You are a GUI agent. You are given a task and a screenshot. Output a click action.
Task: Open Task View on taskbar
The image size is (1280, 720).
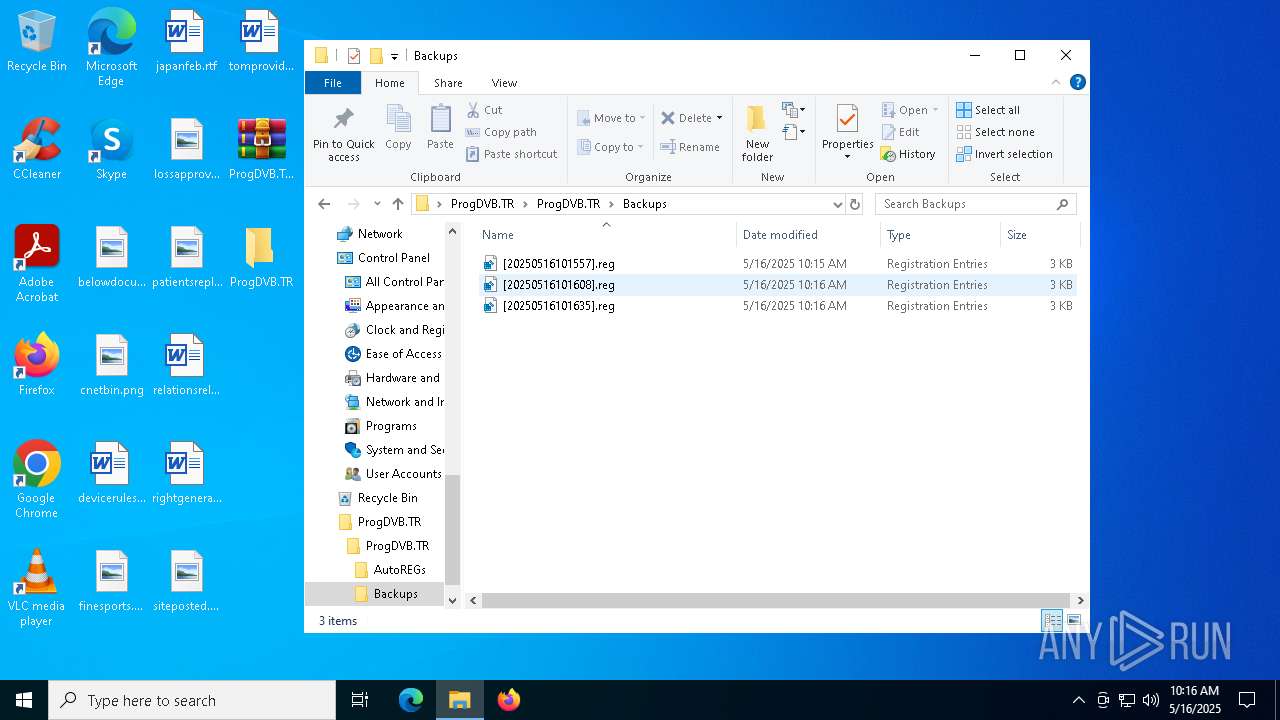(x=360, y=700)
